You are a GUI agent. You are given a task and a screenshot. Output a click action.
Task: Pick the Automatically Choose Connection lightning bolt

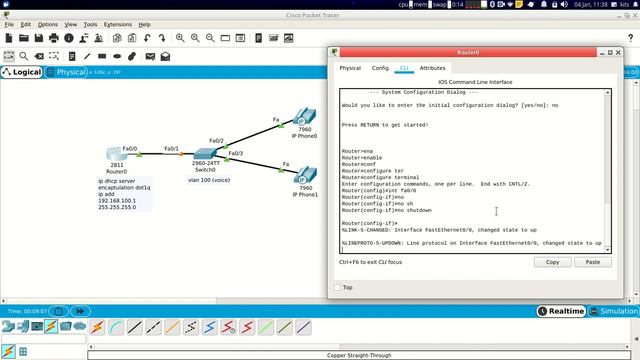97,327
